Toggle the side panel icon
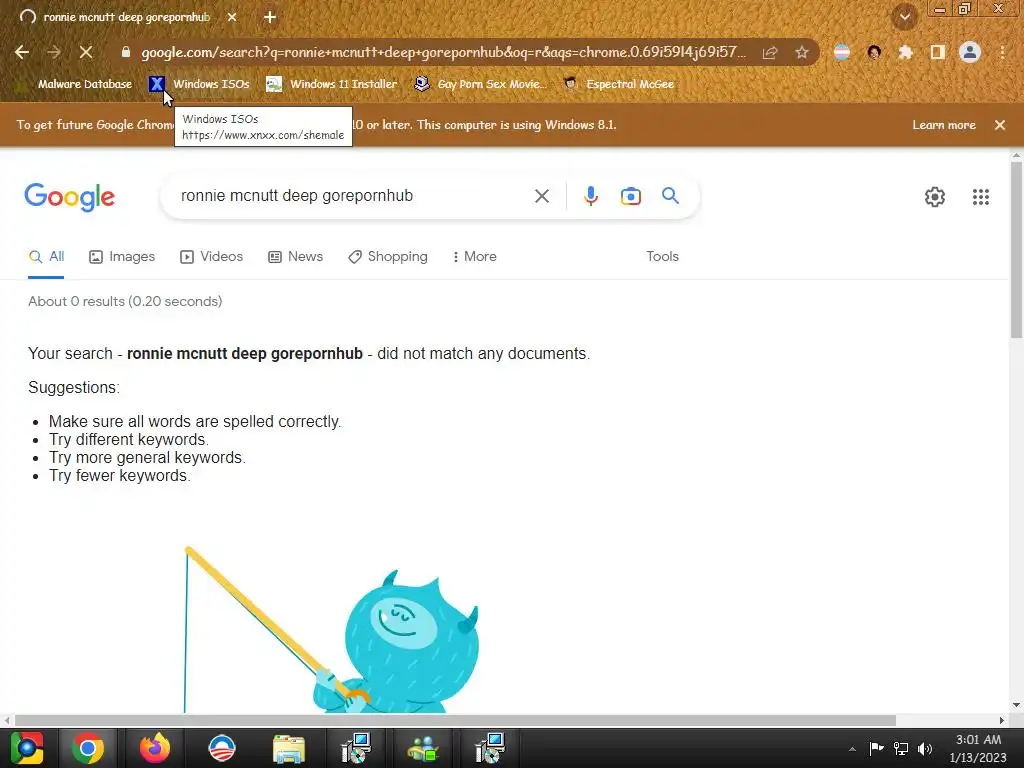The width and height of the screenshot is (1024, 768). tap(938, 52)
